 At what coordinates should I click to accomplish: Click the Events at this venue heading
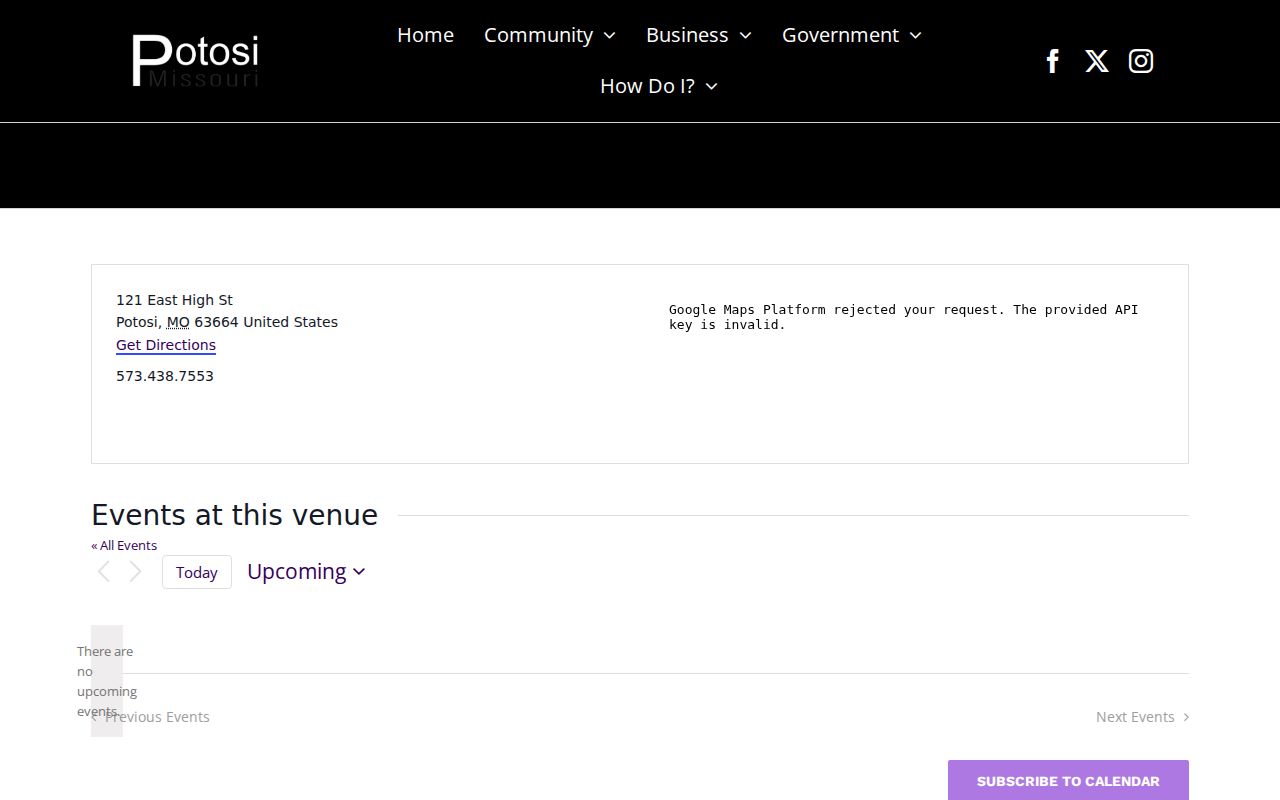(235, 515)
